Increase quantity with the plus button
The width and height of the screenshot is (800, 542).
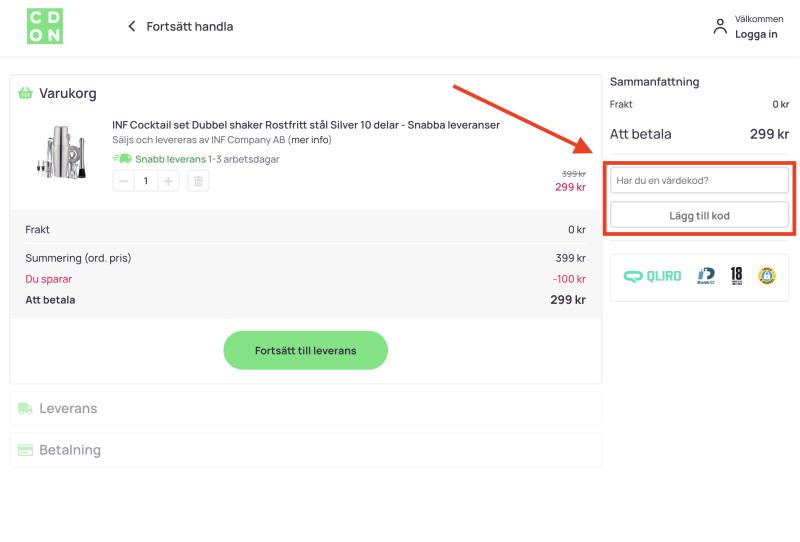[x=168, y=181]
